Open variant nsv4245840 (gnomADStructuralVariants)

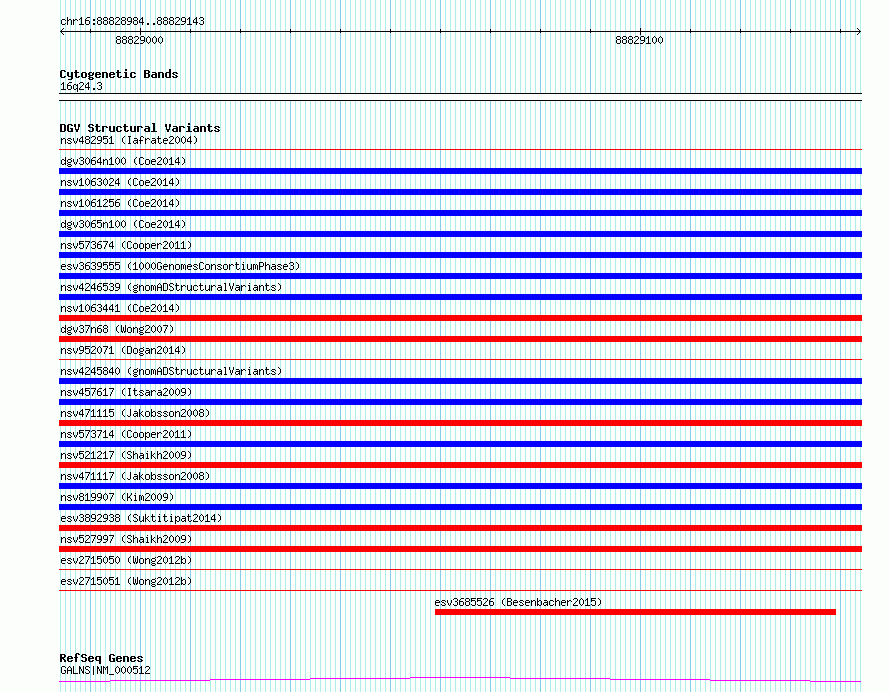[x=171, y=371]
